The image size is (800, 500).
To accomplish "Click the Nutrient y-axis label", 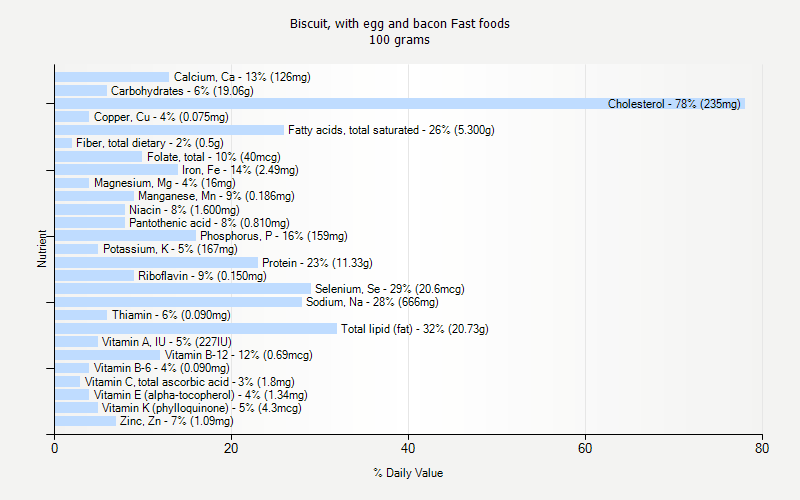I will (x=42, y=249).
